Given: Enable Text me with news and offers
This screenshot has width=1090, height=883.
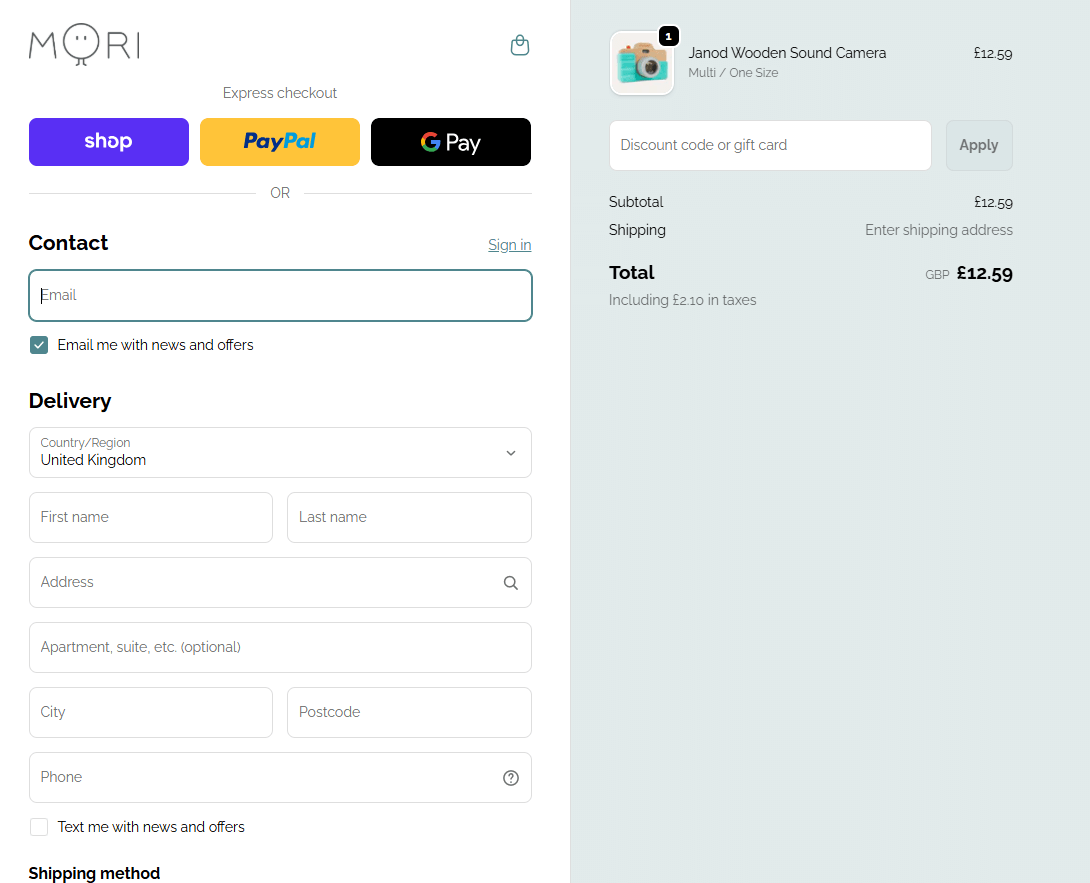Looking at the screenshot, I should [x=39, y=827].
